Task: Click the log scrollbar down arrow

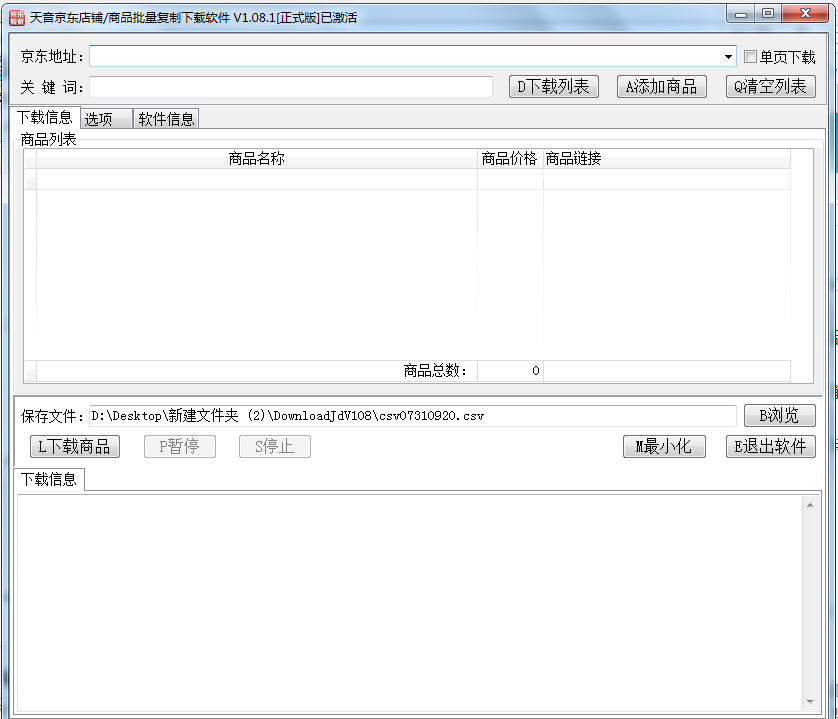Action: coord(810,702)
